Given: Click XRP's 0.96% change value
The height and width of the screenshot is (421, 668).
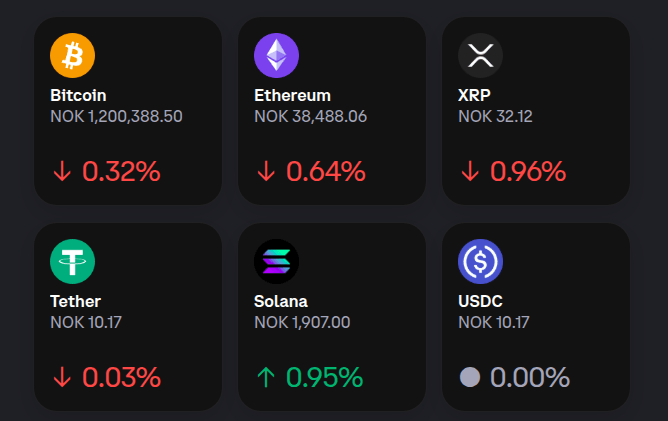Looking at the screenshot, I should 528,171.
